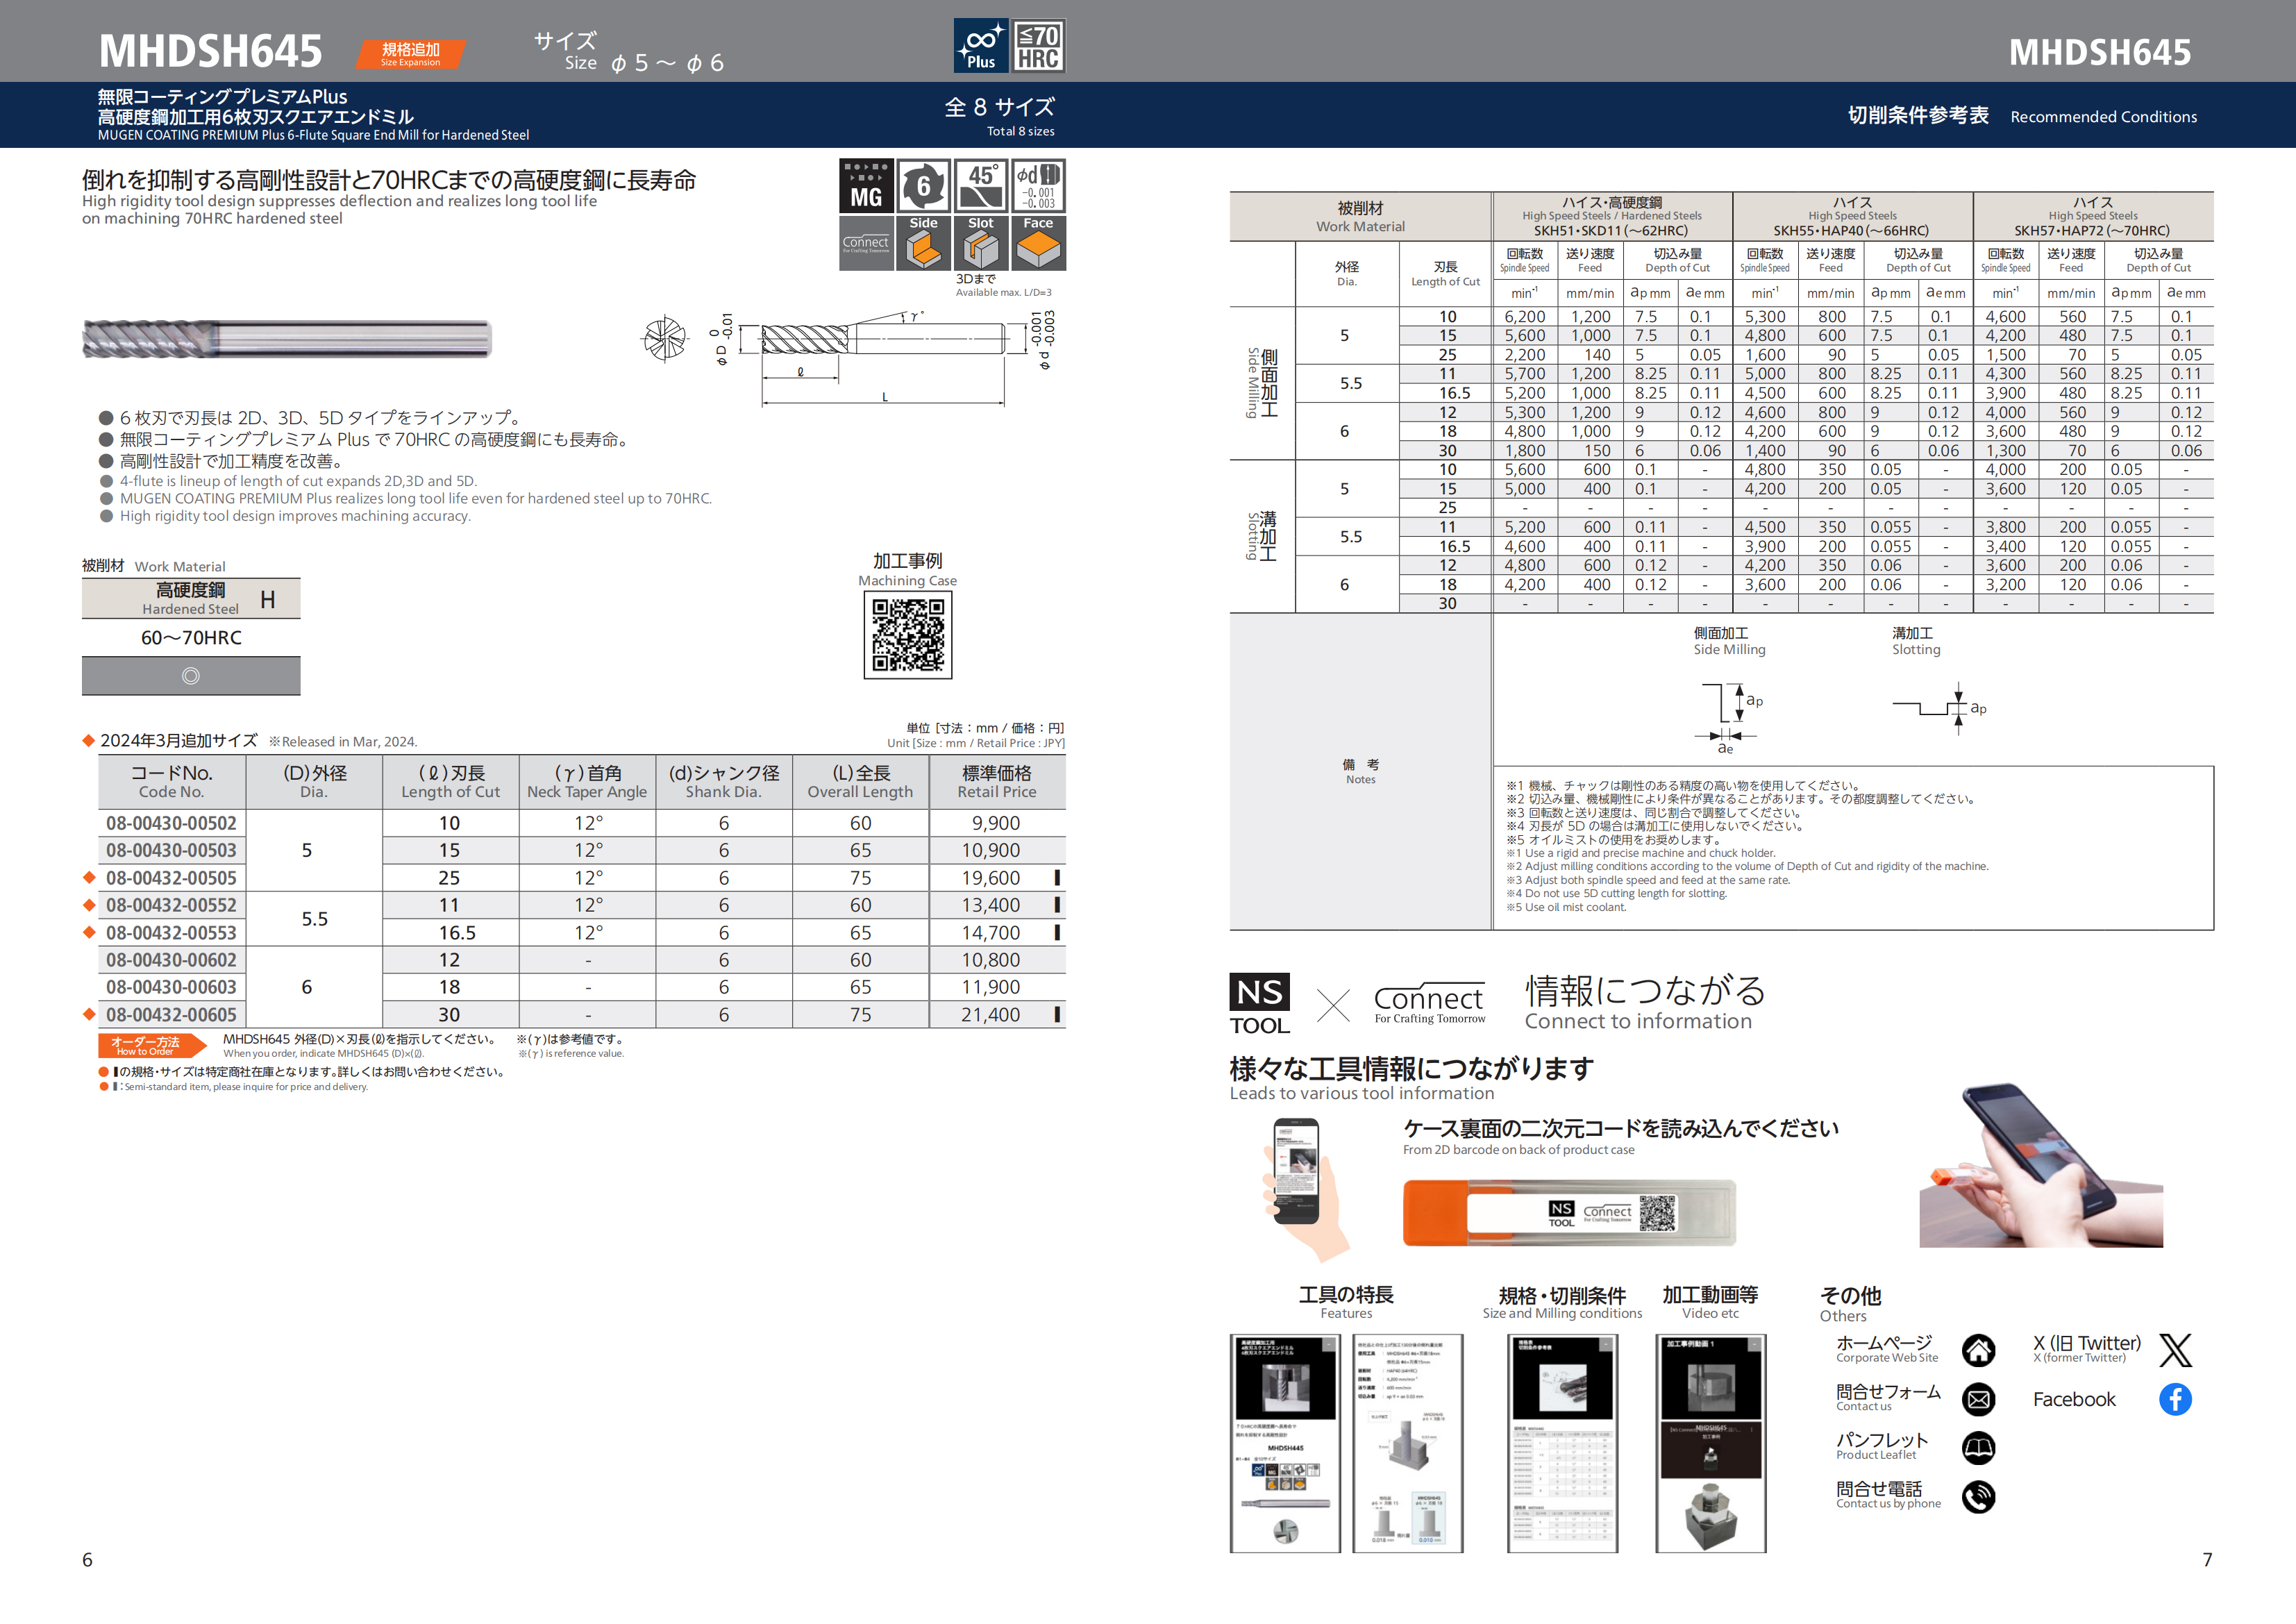2296x1624 pixels.
Task: Click the X (former Twitter) logo
Action: (x=2175, y=1351)
